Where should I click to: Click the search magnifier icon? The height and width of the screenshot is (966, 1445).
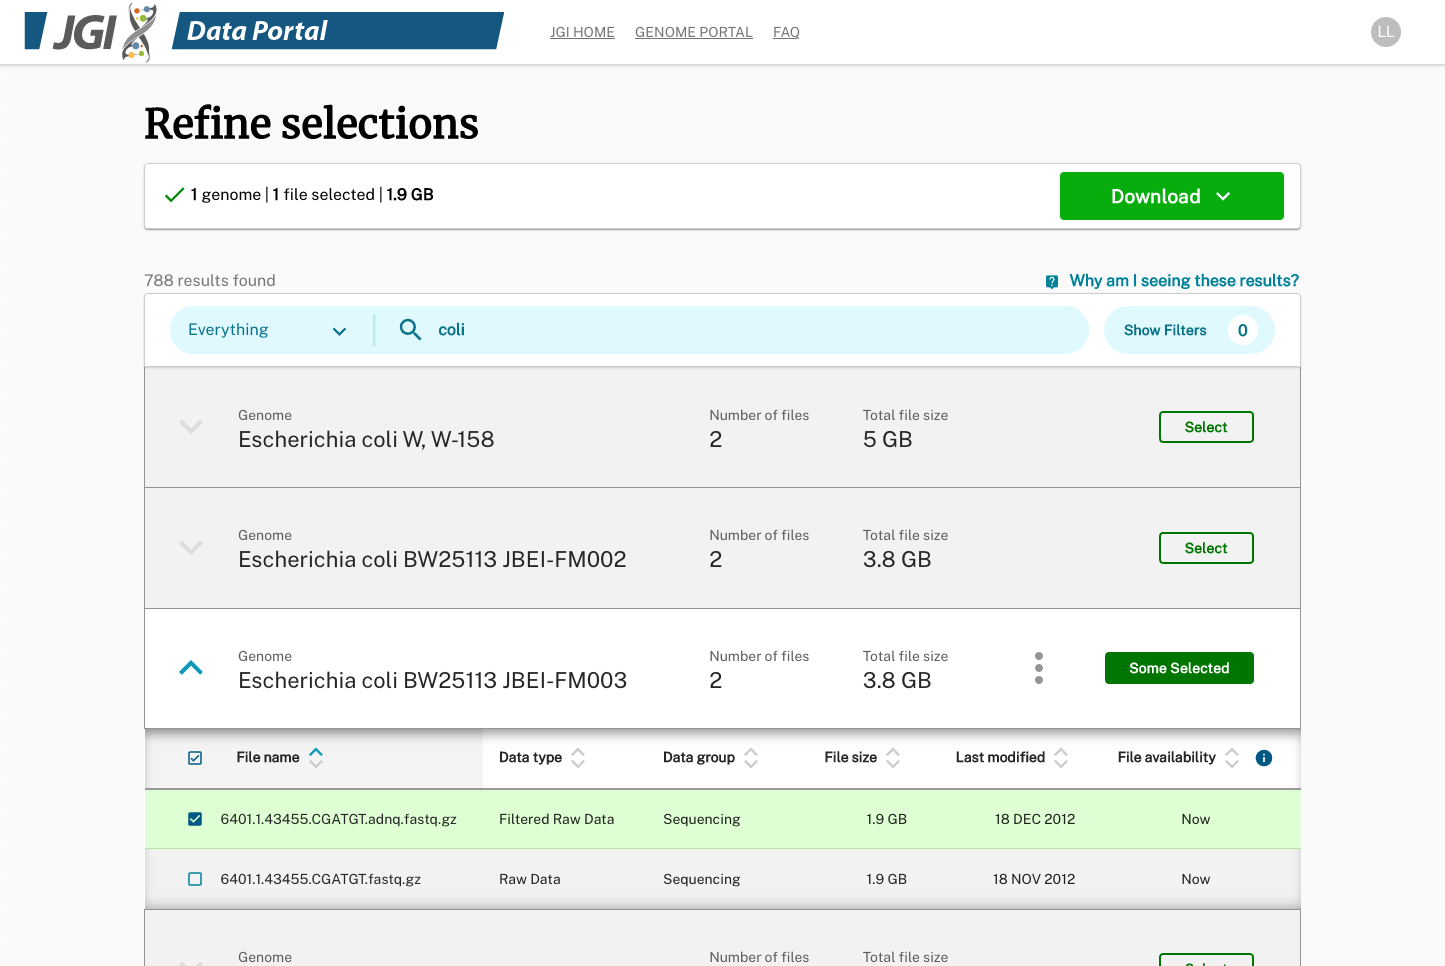(x=410, y=329)
